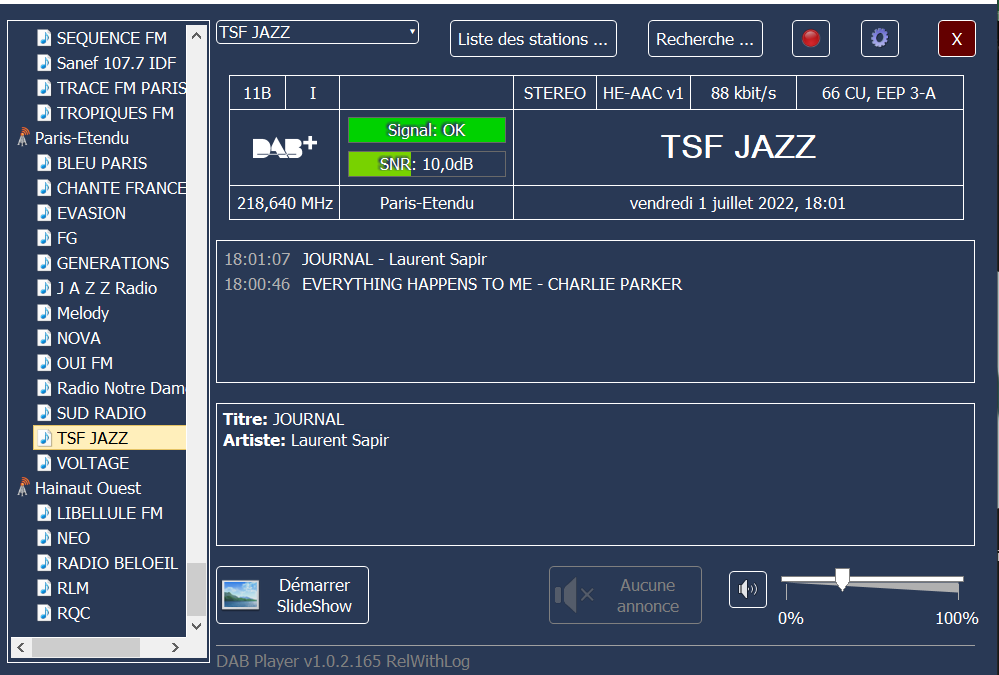Click the horizontal scrollbar right arrow

click(x=175, y=648)
